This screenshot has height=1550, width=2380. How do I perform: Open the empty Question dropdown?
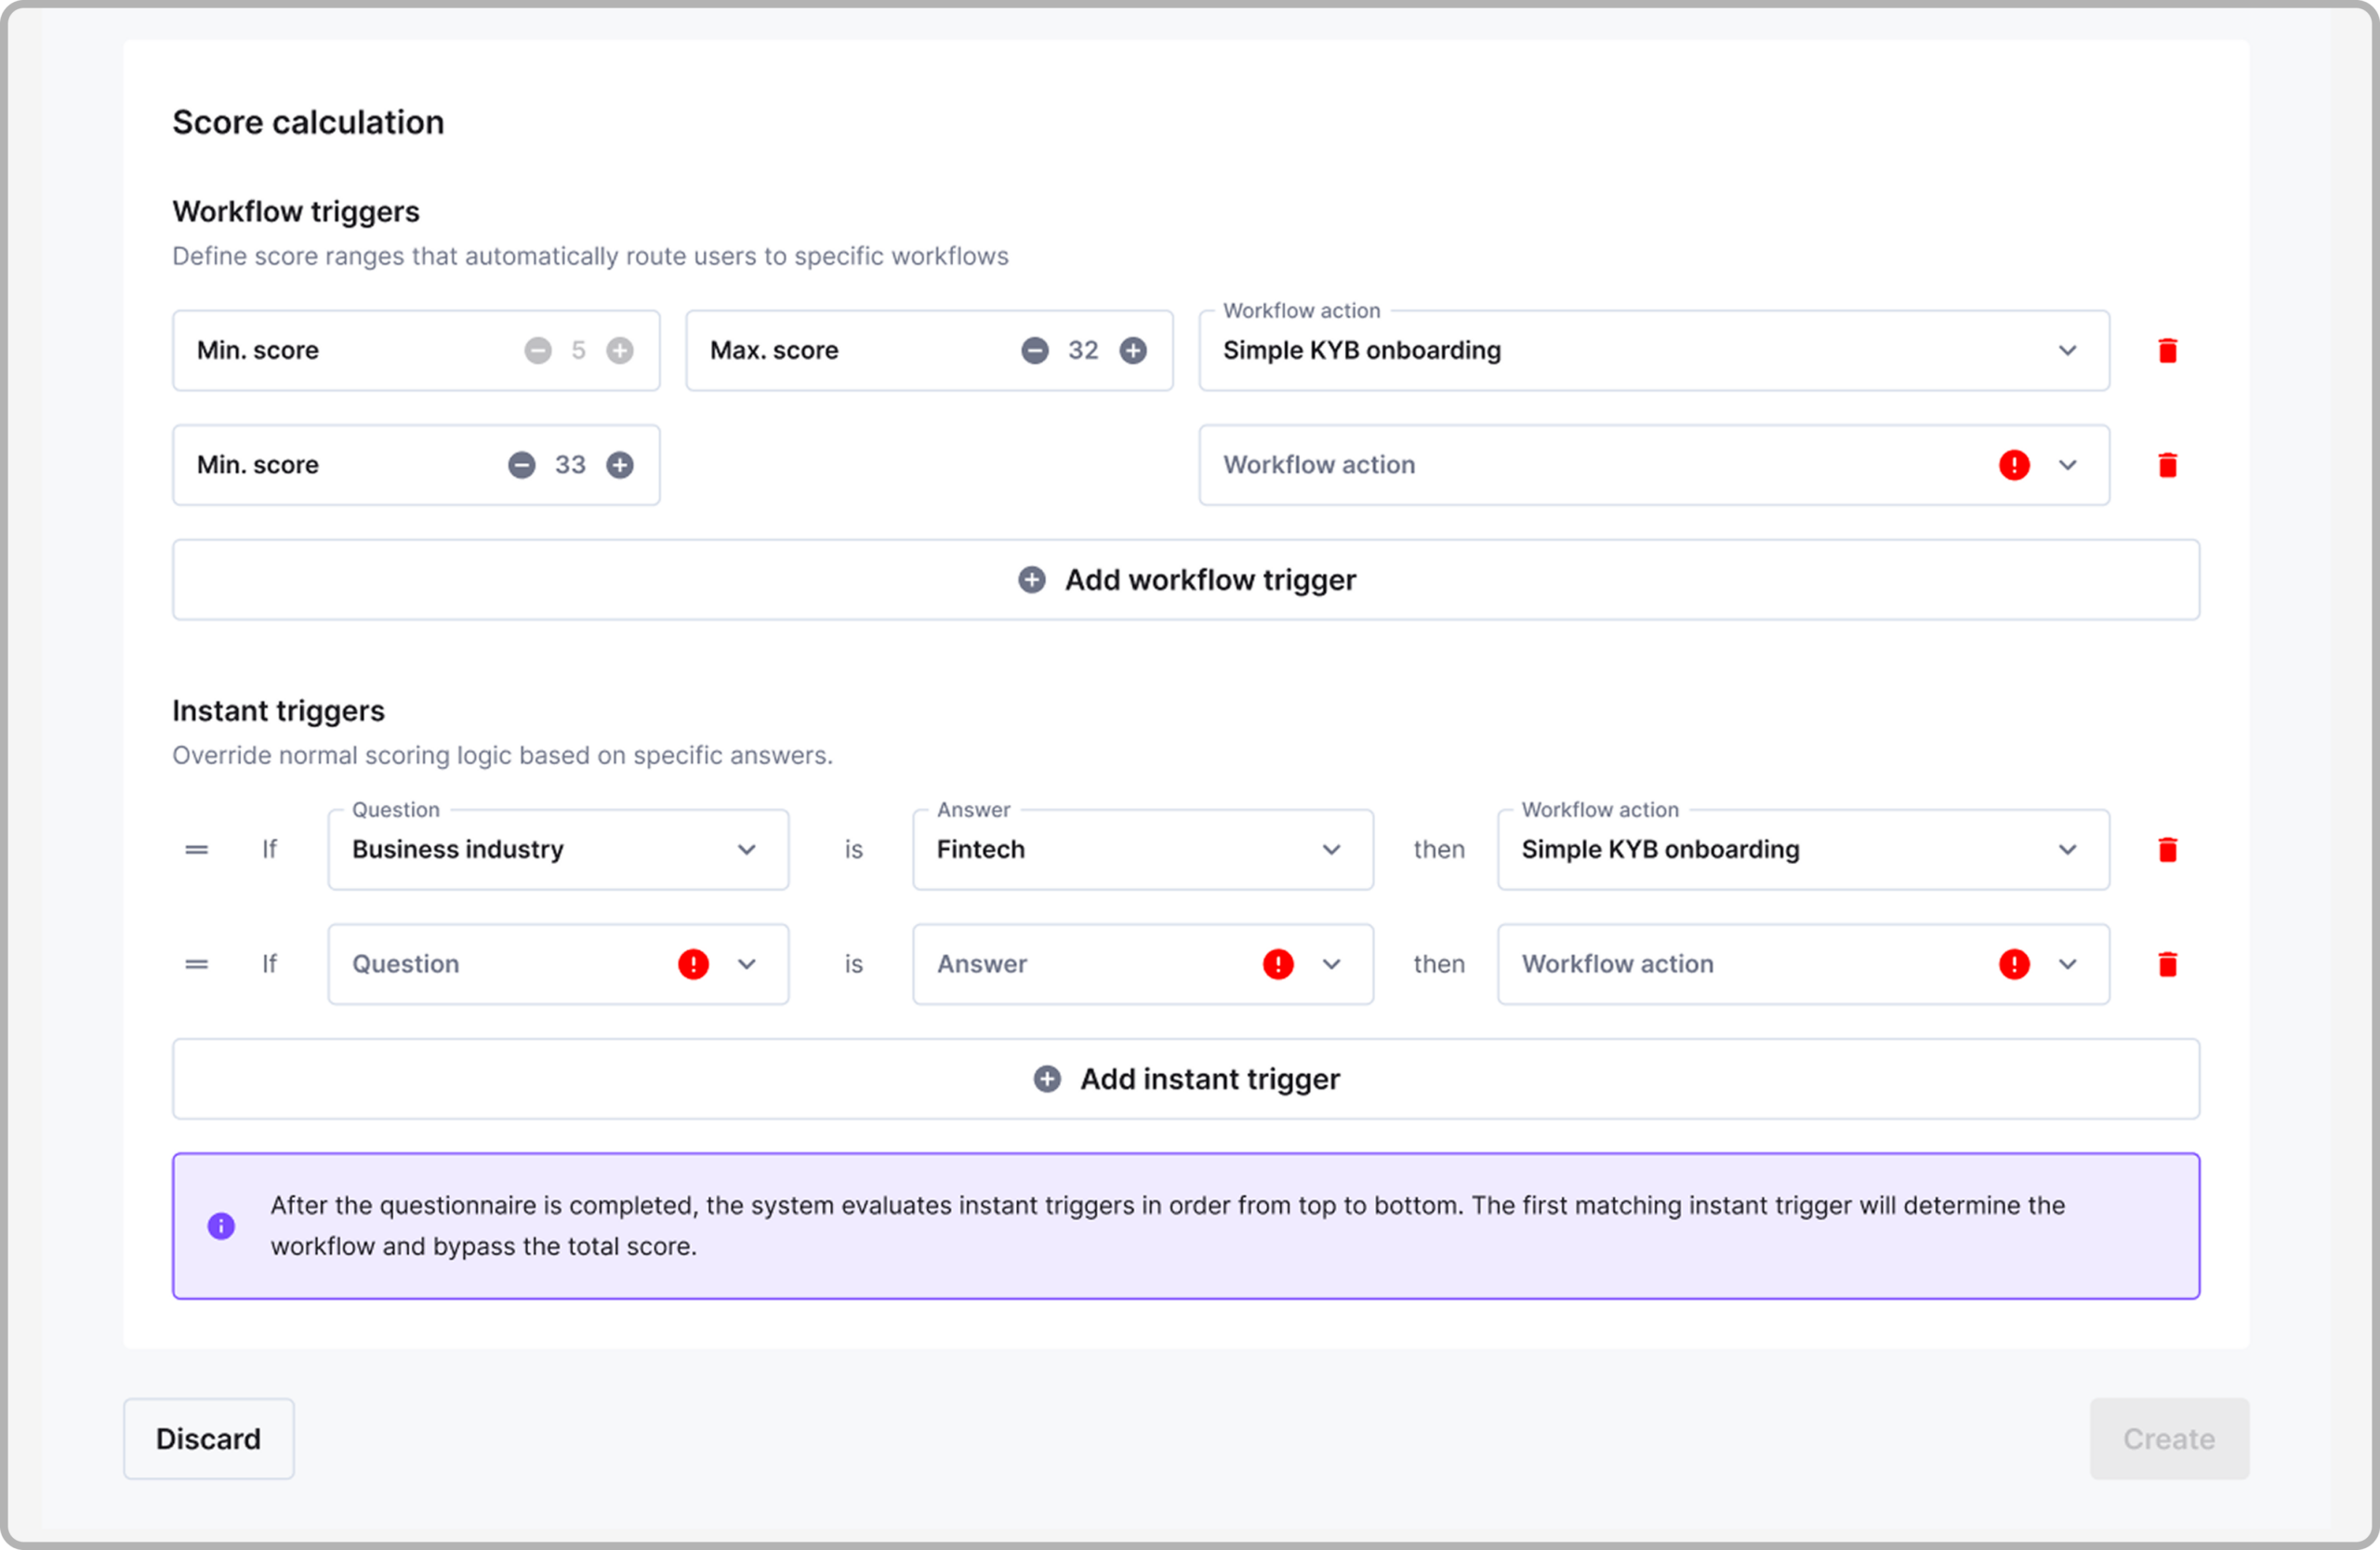pyautogui.click(x=558, y=965)
